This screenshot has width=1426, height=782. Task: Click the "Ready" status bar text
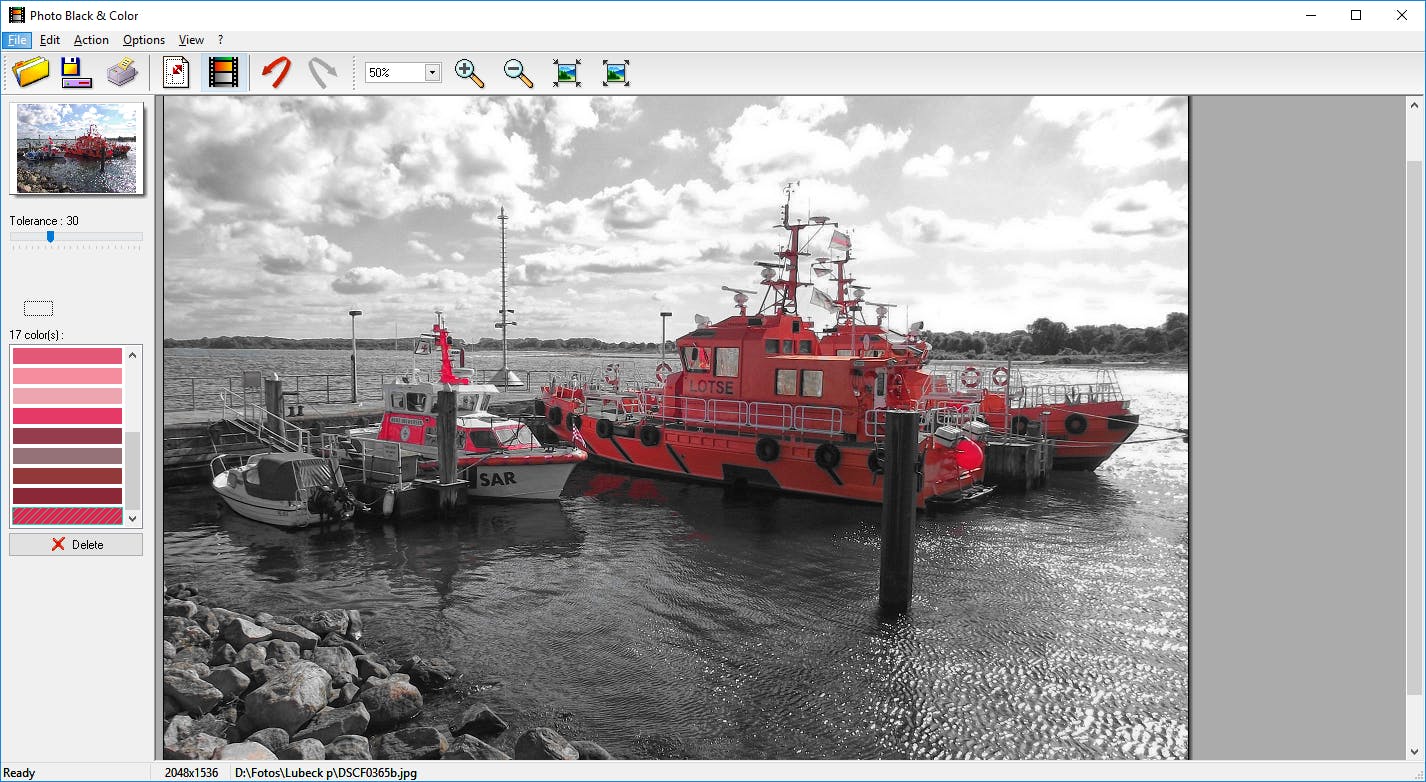point(19,772)
